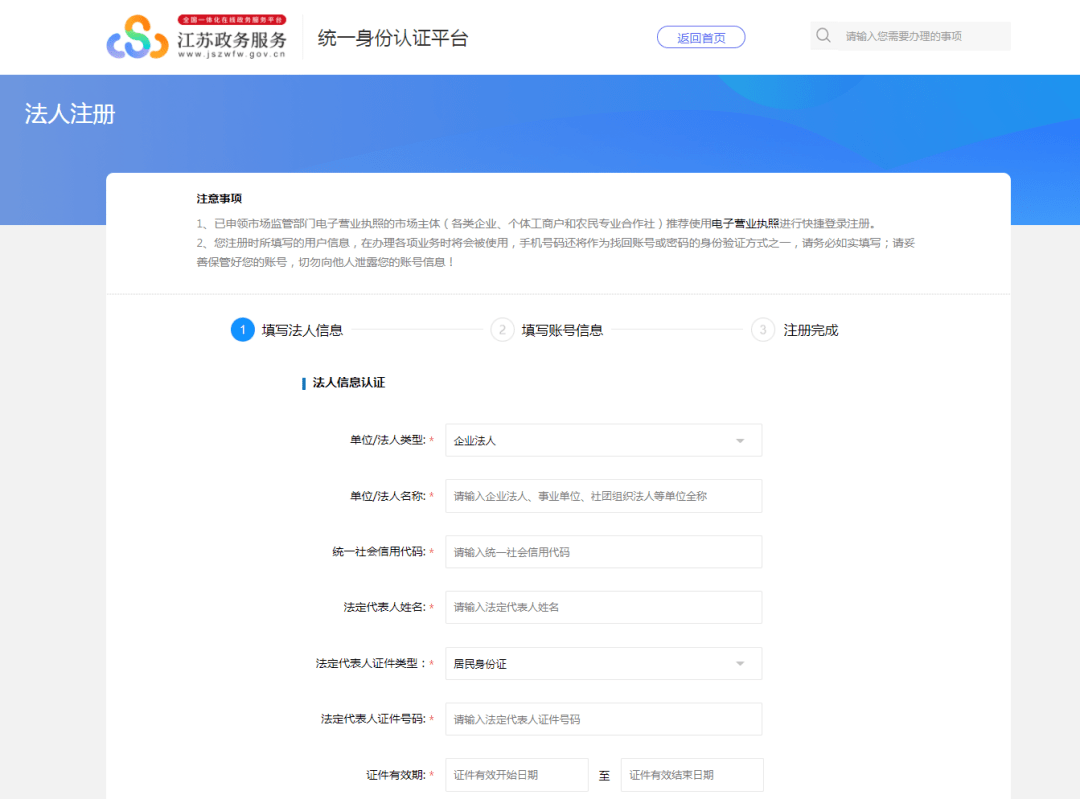Viewport: 1080px width, 799px height.
Task: Select step 3 注册完成
Action: tap(795, 330)
